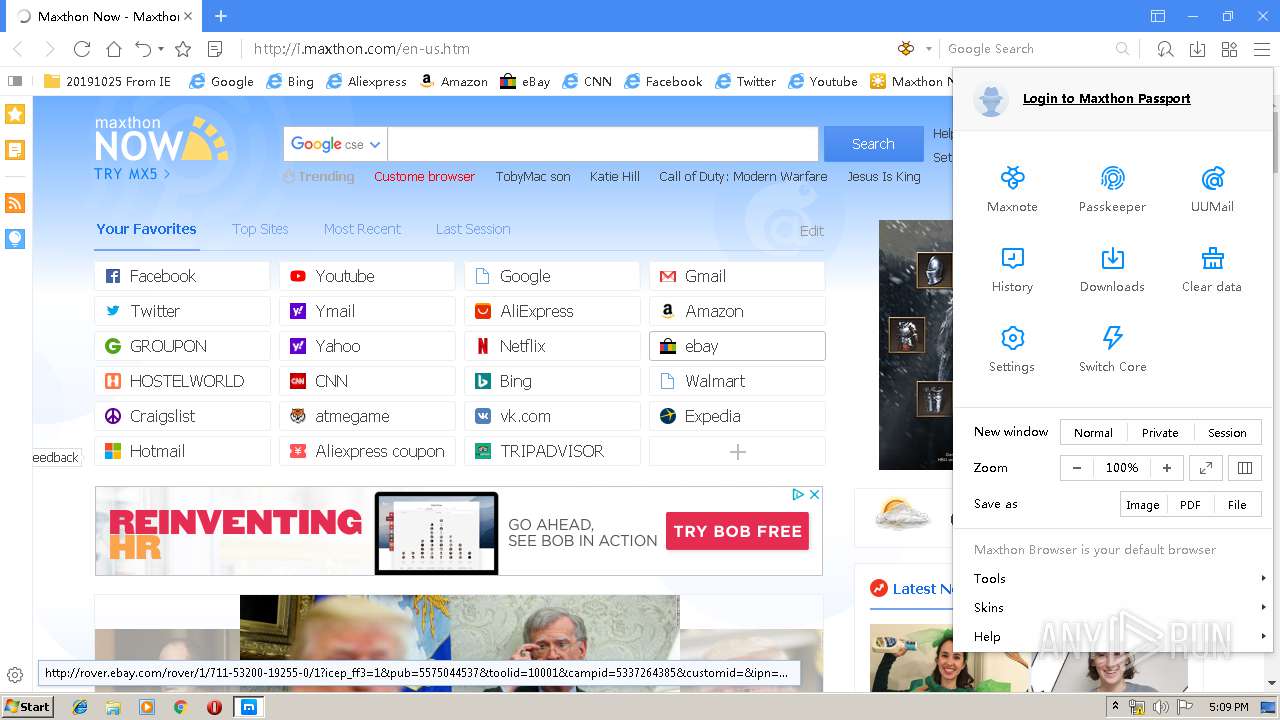Increase zoom with plus button
Image resolution: width=1280 pixels, height=720 pixels.
point(1167,468)
